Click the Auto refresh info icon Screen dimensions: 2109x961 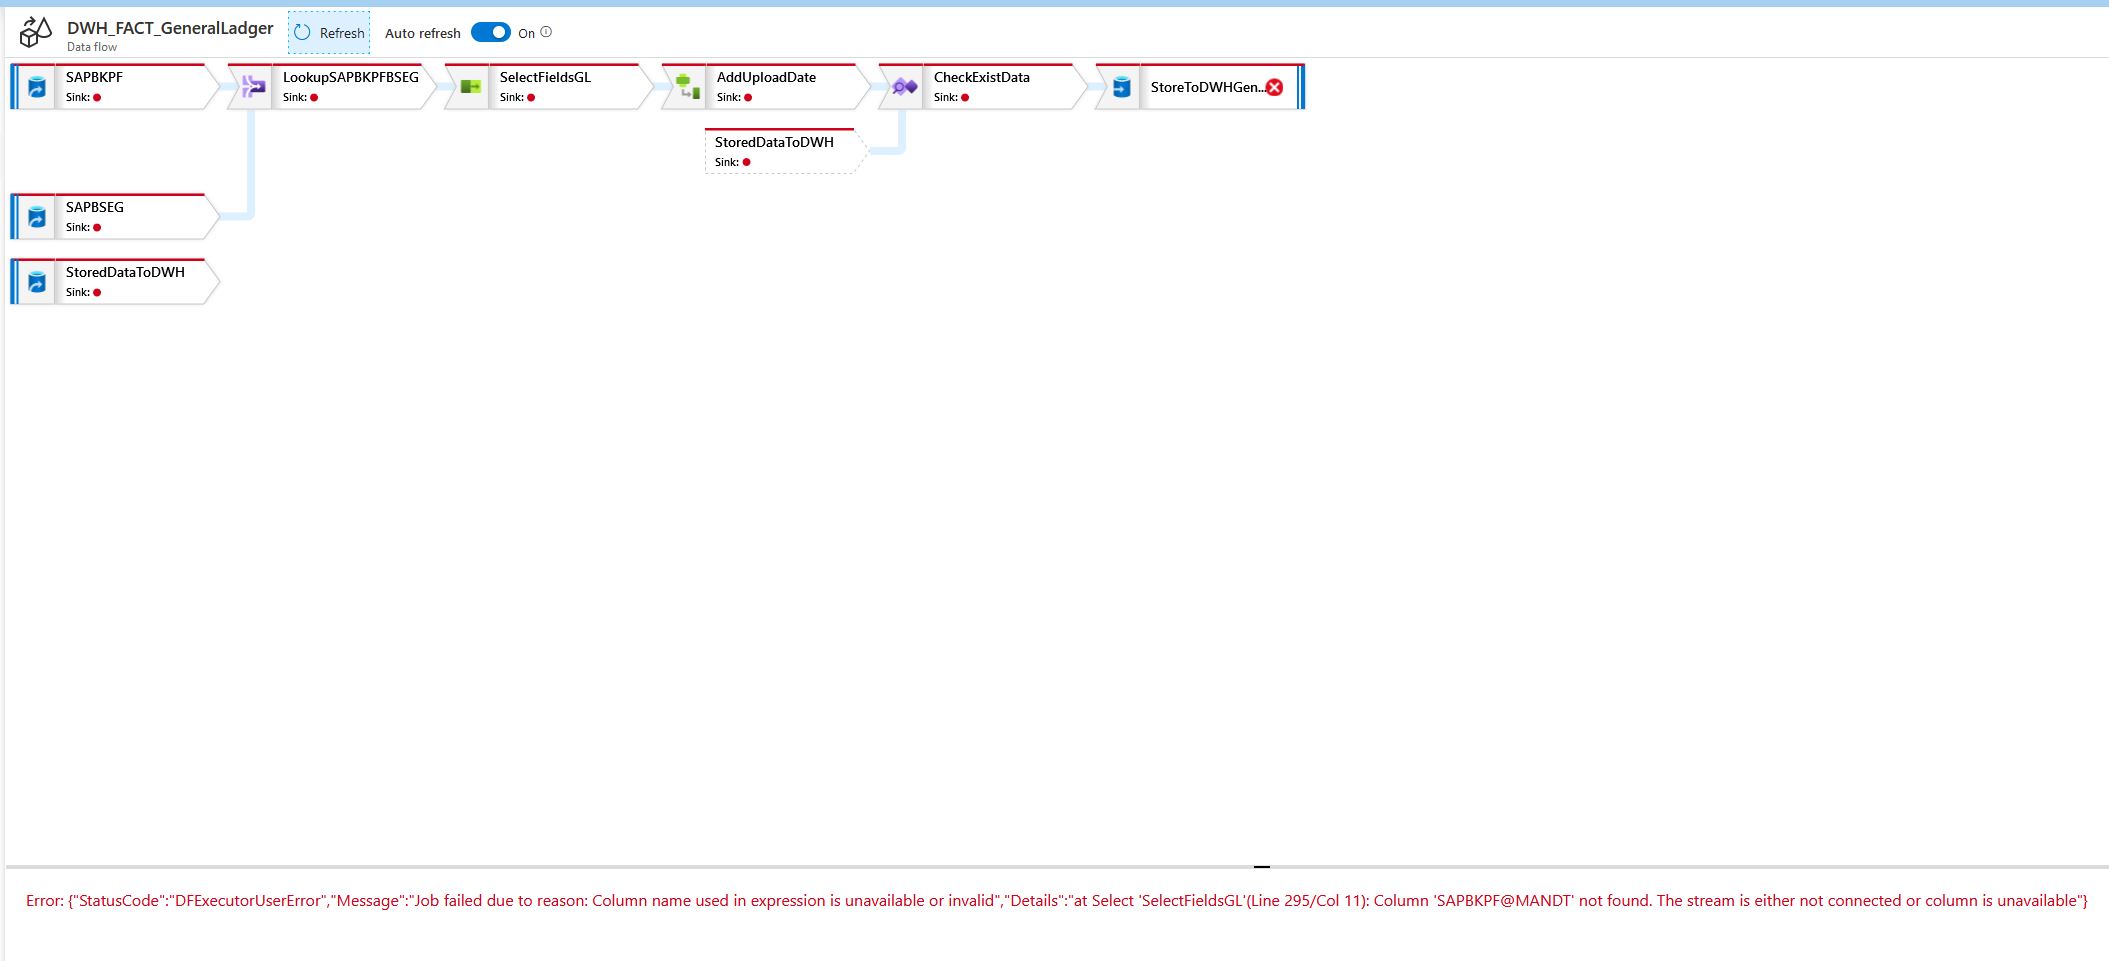(546, 32)
